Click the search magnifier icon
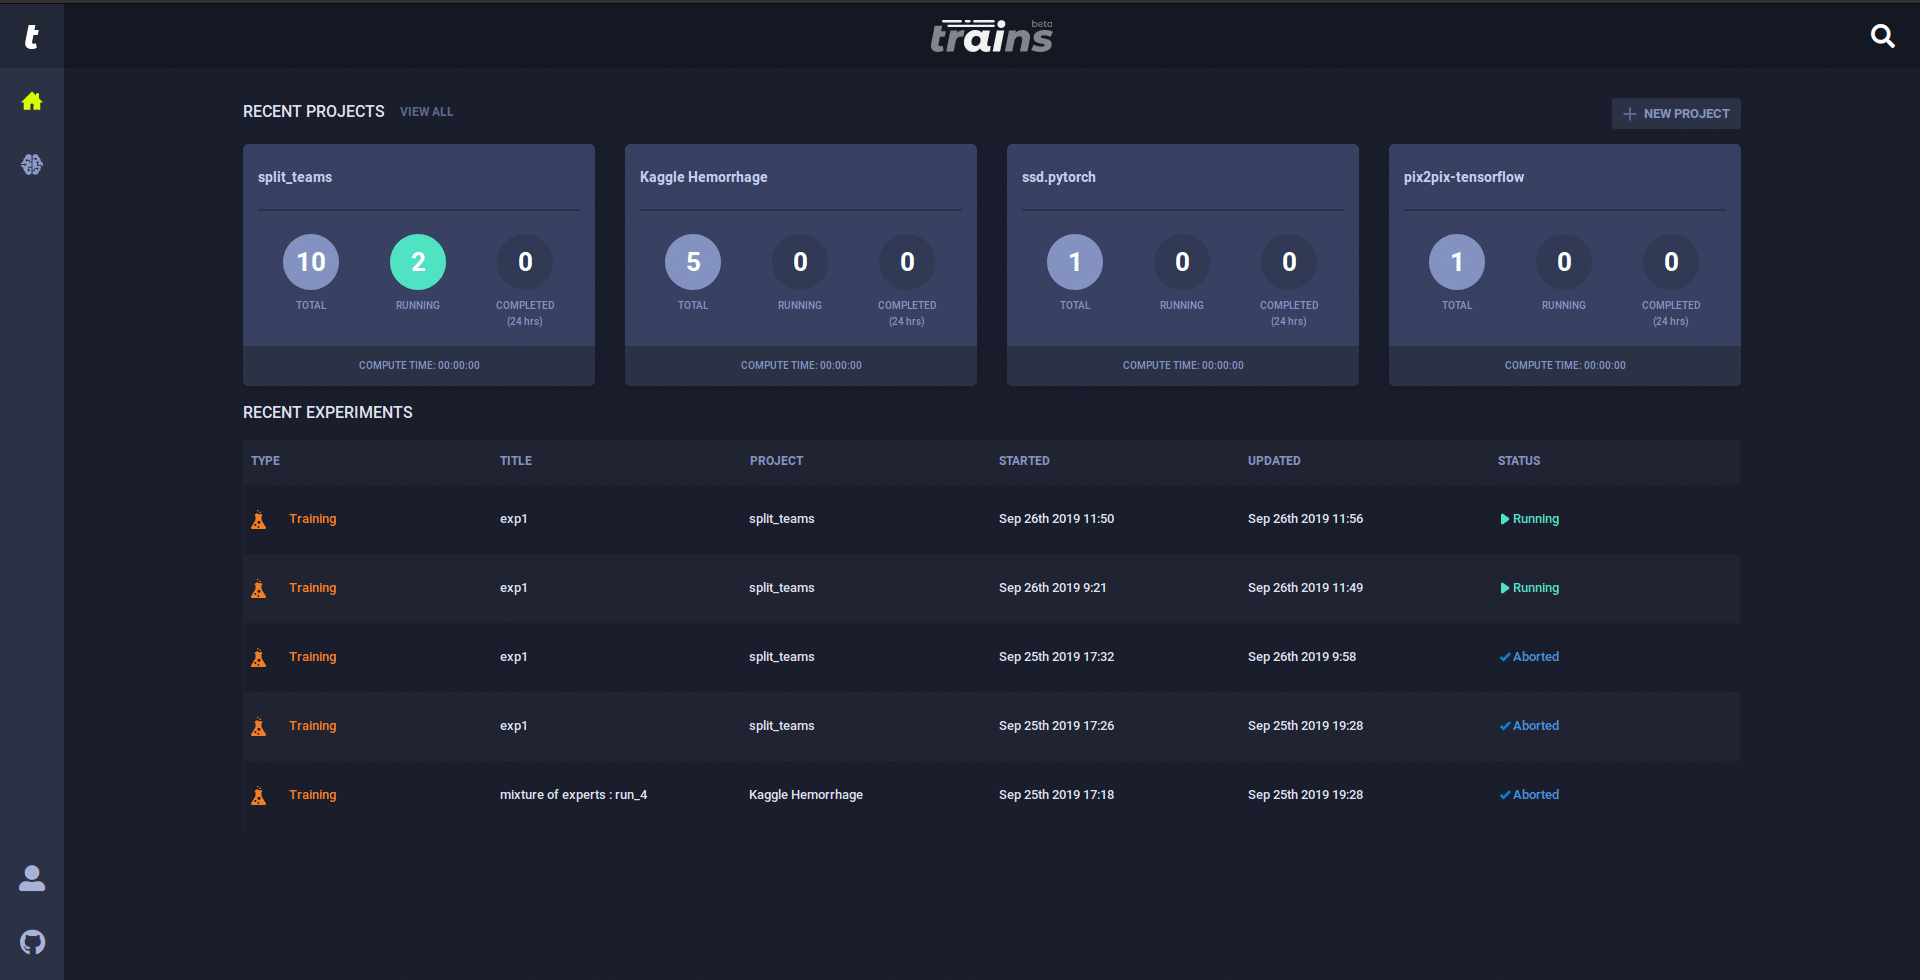This screenshot has width=1920, height=980. pos(1882,37)
